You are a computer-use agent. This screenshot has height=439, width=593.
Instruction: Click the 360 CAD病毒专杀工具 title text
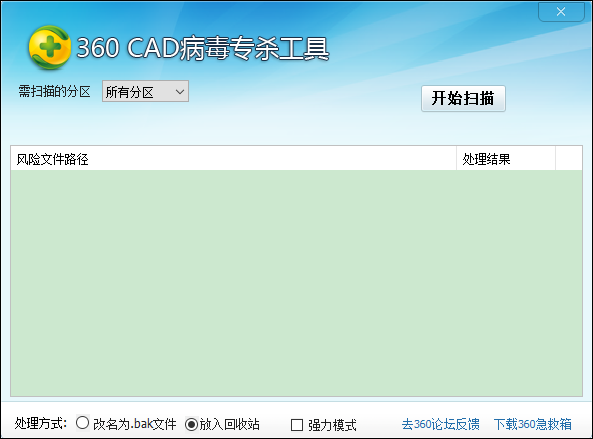pyautogui.click(x=203, y=48)
